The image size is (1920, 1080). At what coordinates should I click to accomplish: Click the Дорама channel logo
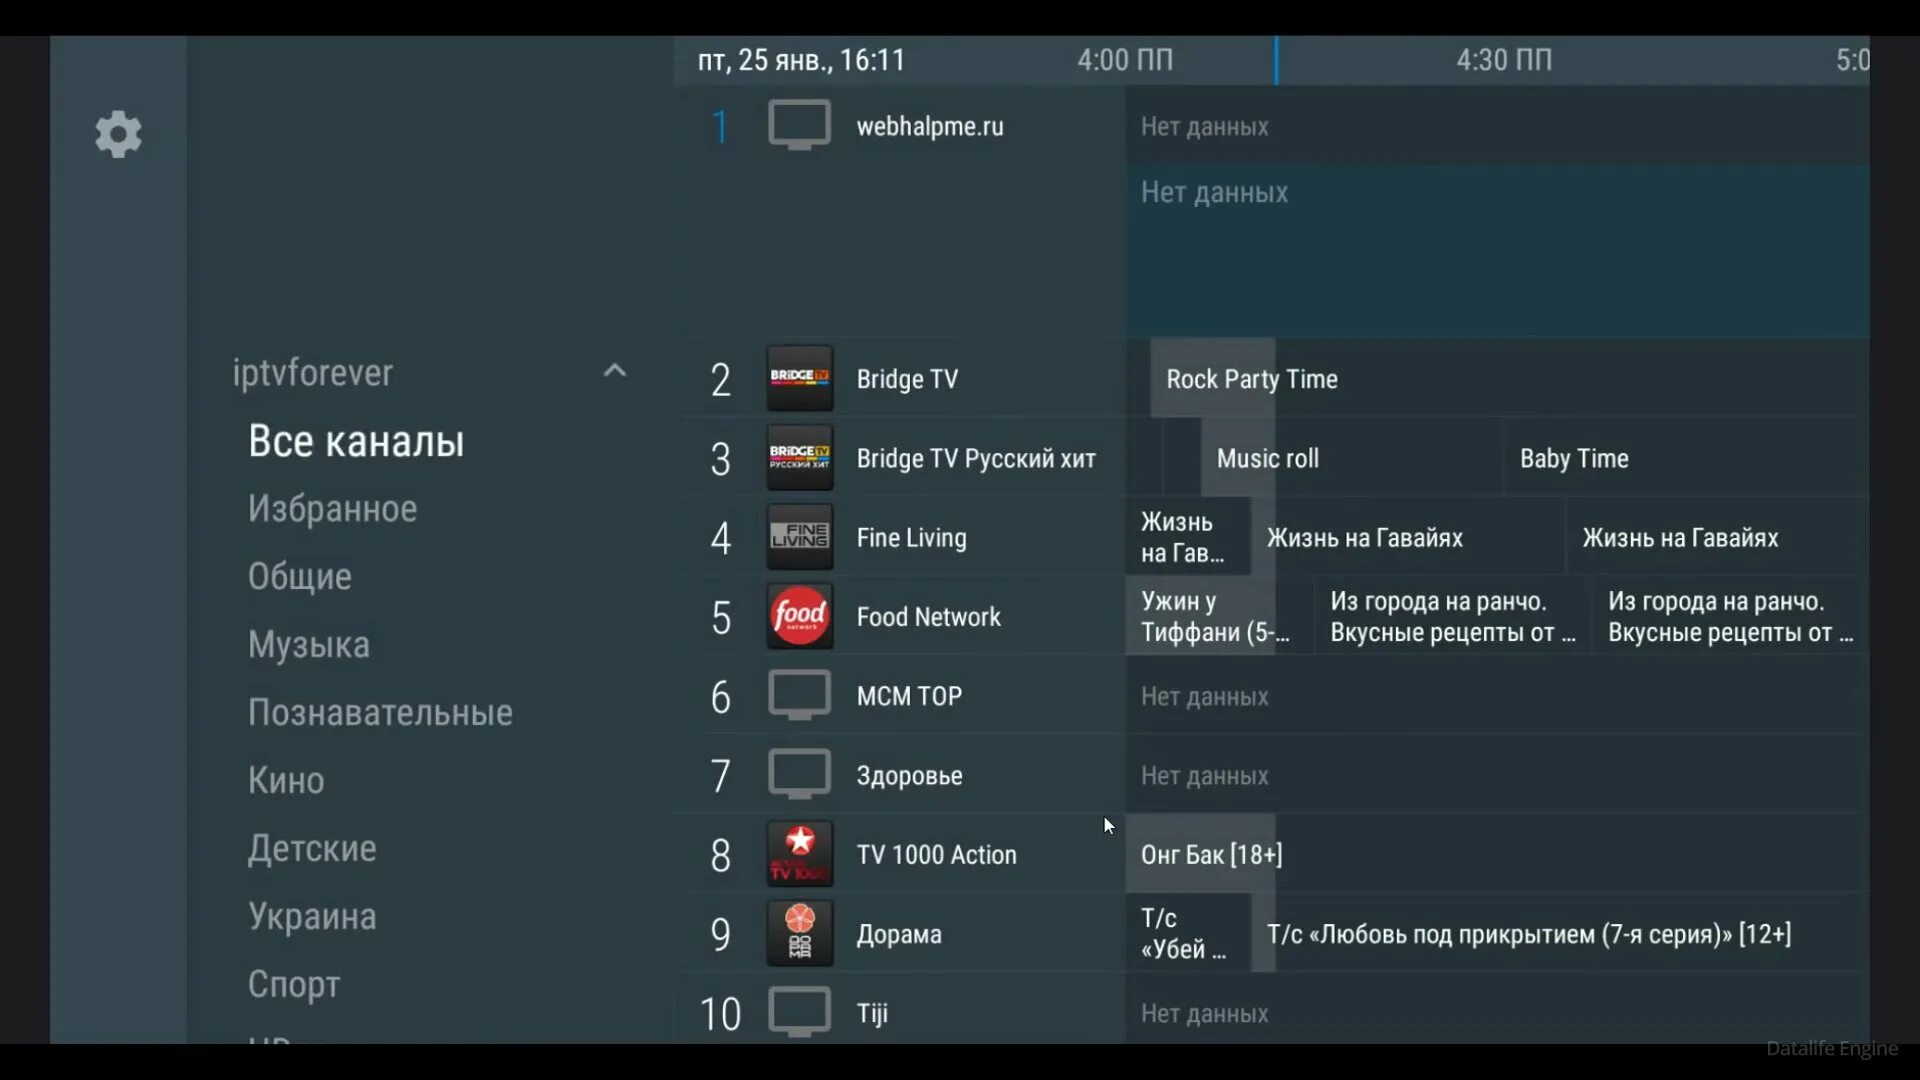tap(799, 933)
